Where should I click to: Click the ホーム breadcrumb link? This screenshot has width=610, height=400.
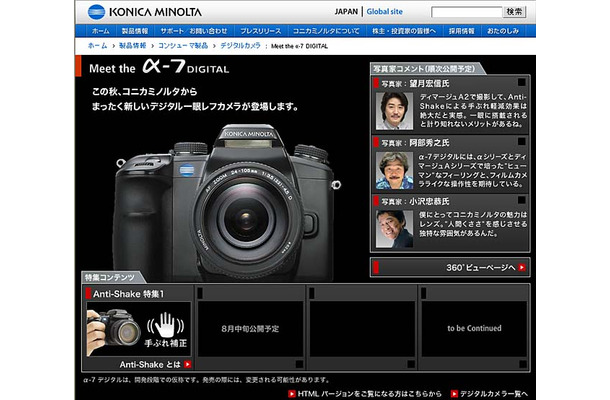[x=98, y=46]
